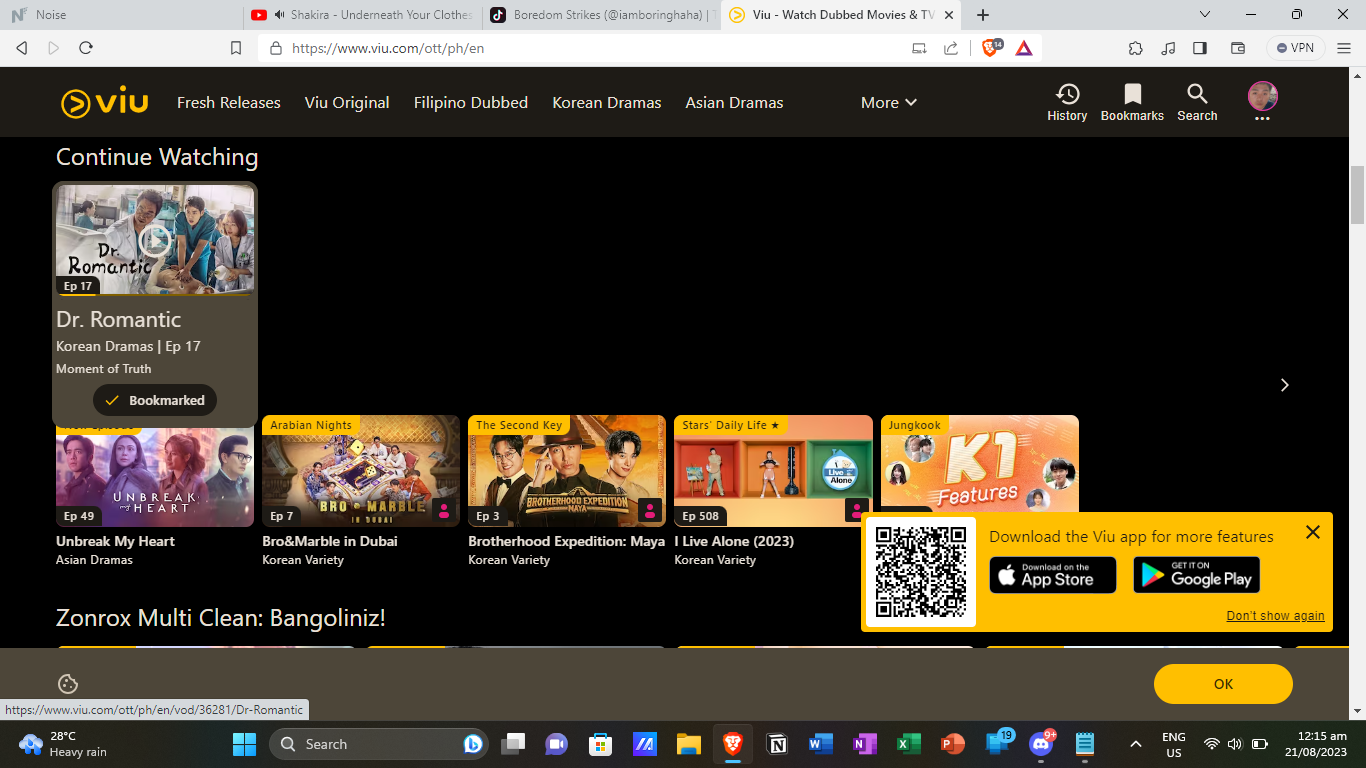Open Asian Dramas category

[734, 102]
